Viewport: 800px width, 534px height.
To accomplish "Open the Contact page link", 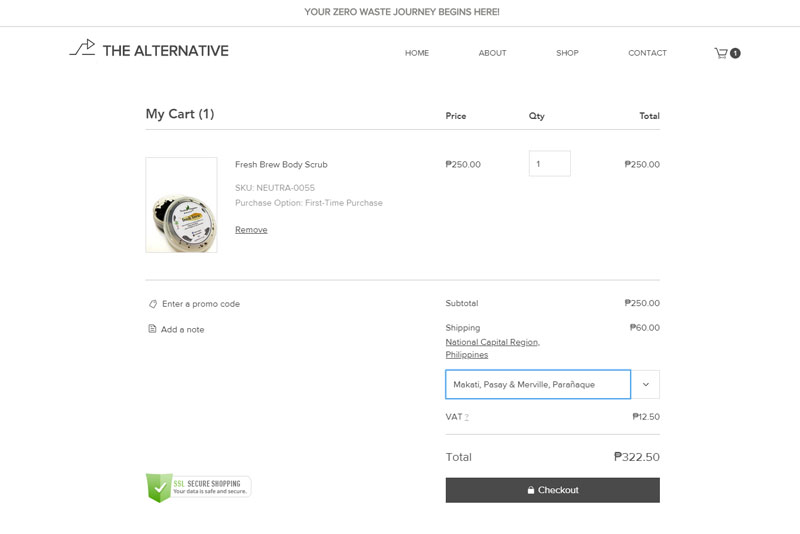I will click(647, 53).
